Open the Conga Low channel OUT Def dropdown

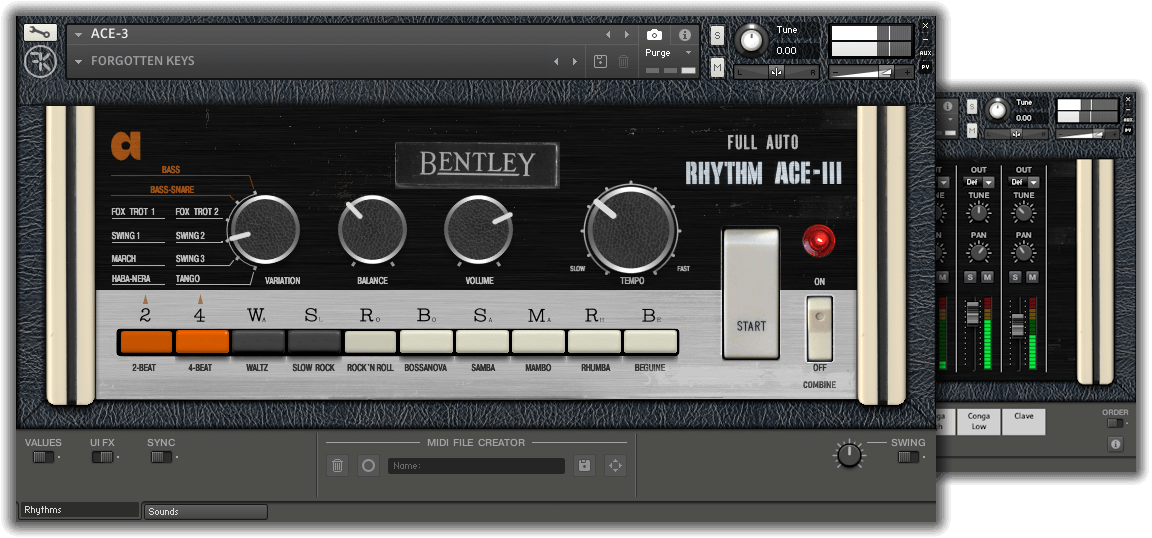979,182
